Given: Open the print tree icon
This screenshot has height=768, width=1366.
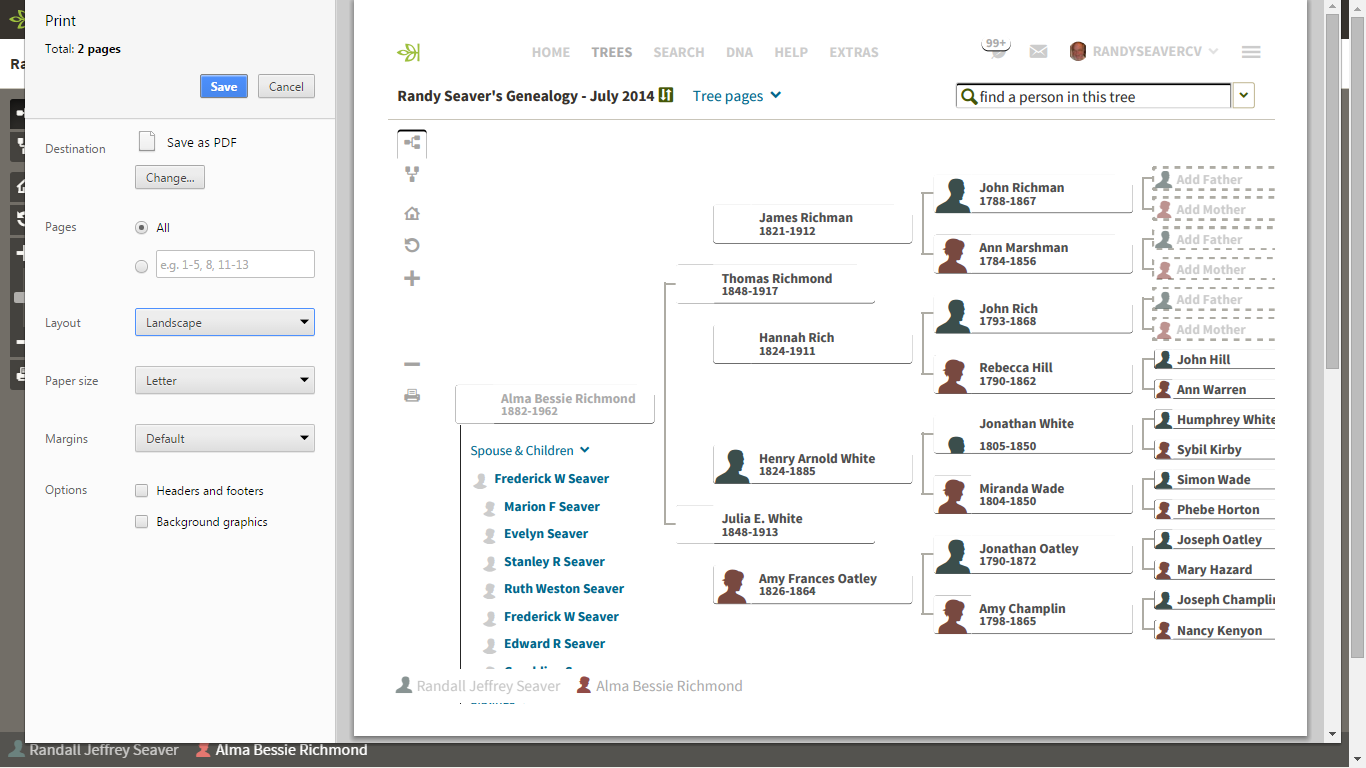Looking at the screenshot, I should 412,395.
